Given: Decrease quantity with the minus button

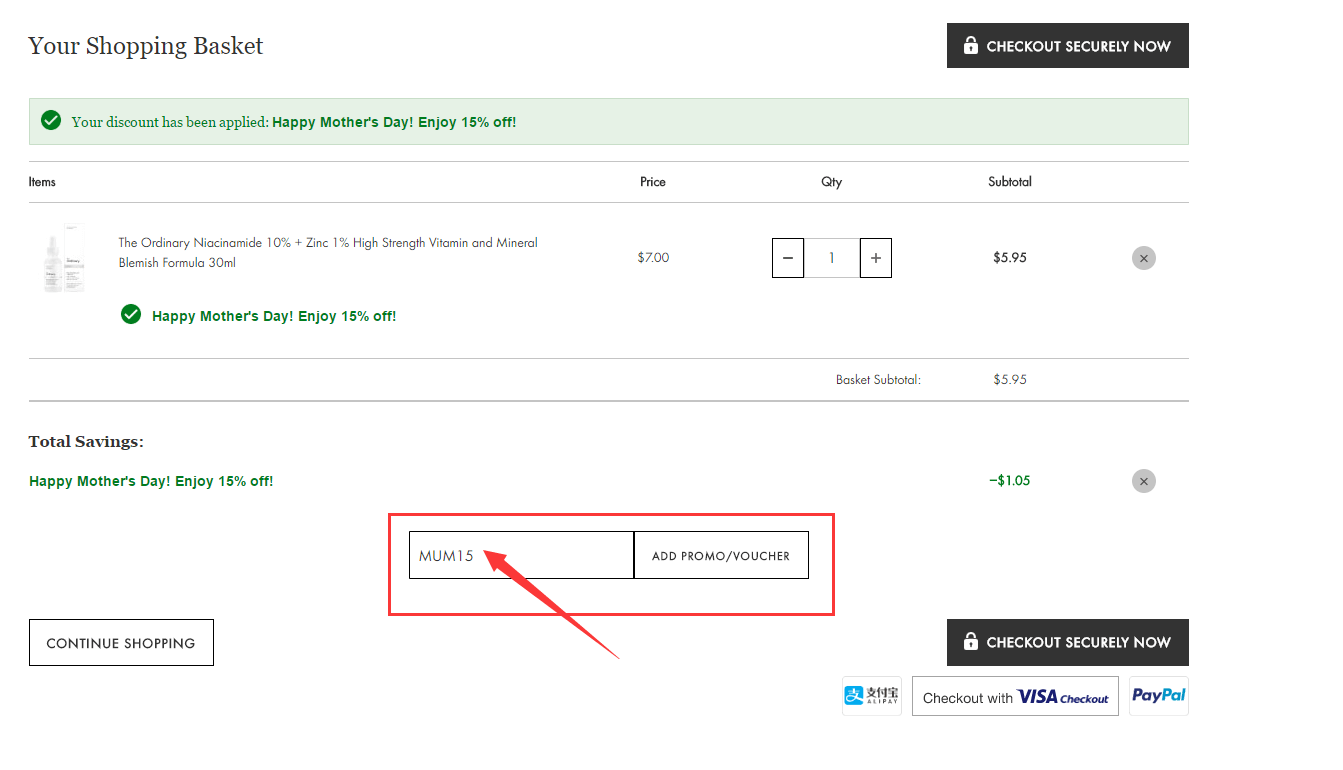Looking at the screenshot, I should click(x=788, y=258).
